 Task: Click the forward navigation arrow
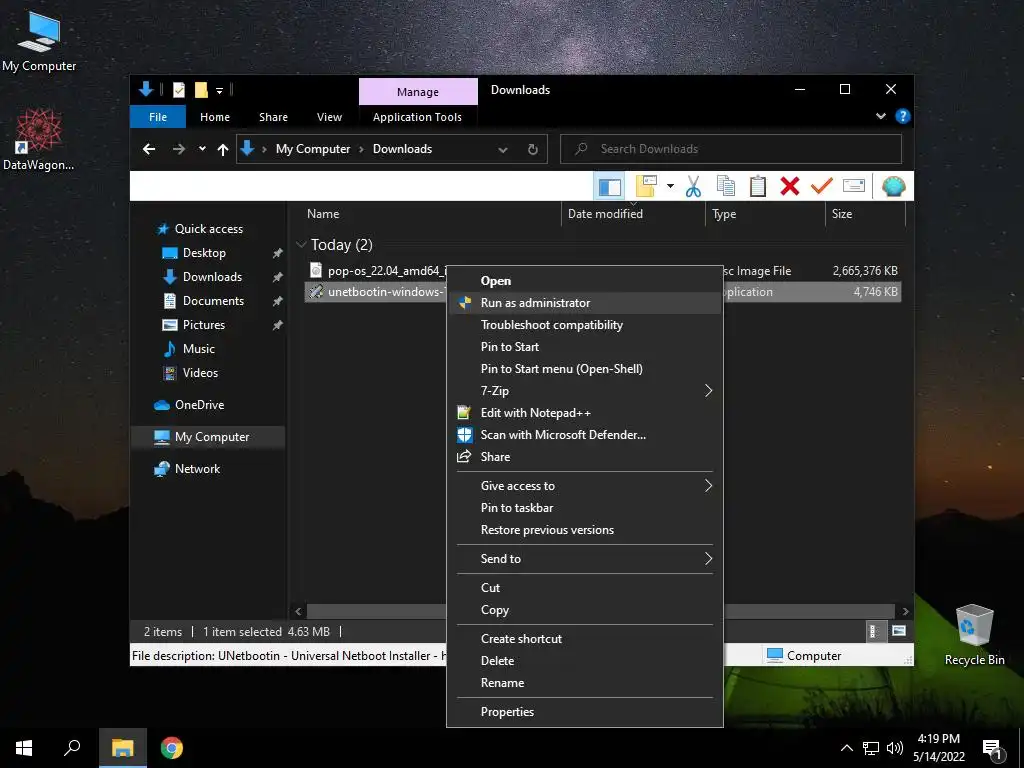coord(178,150)
